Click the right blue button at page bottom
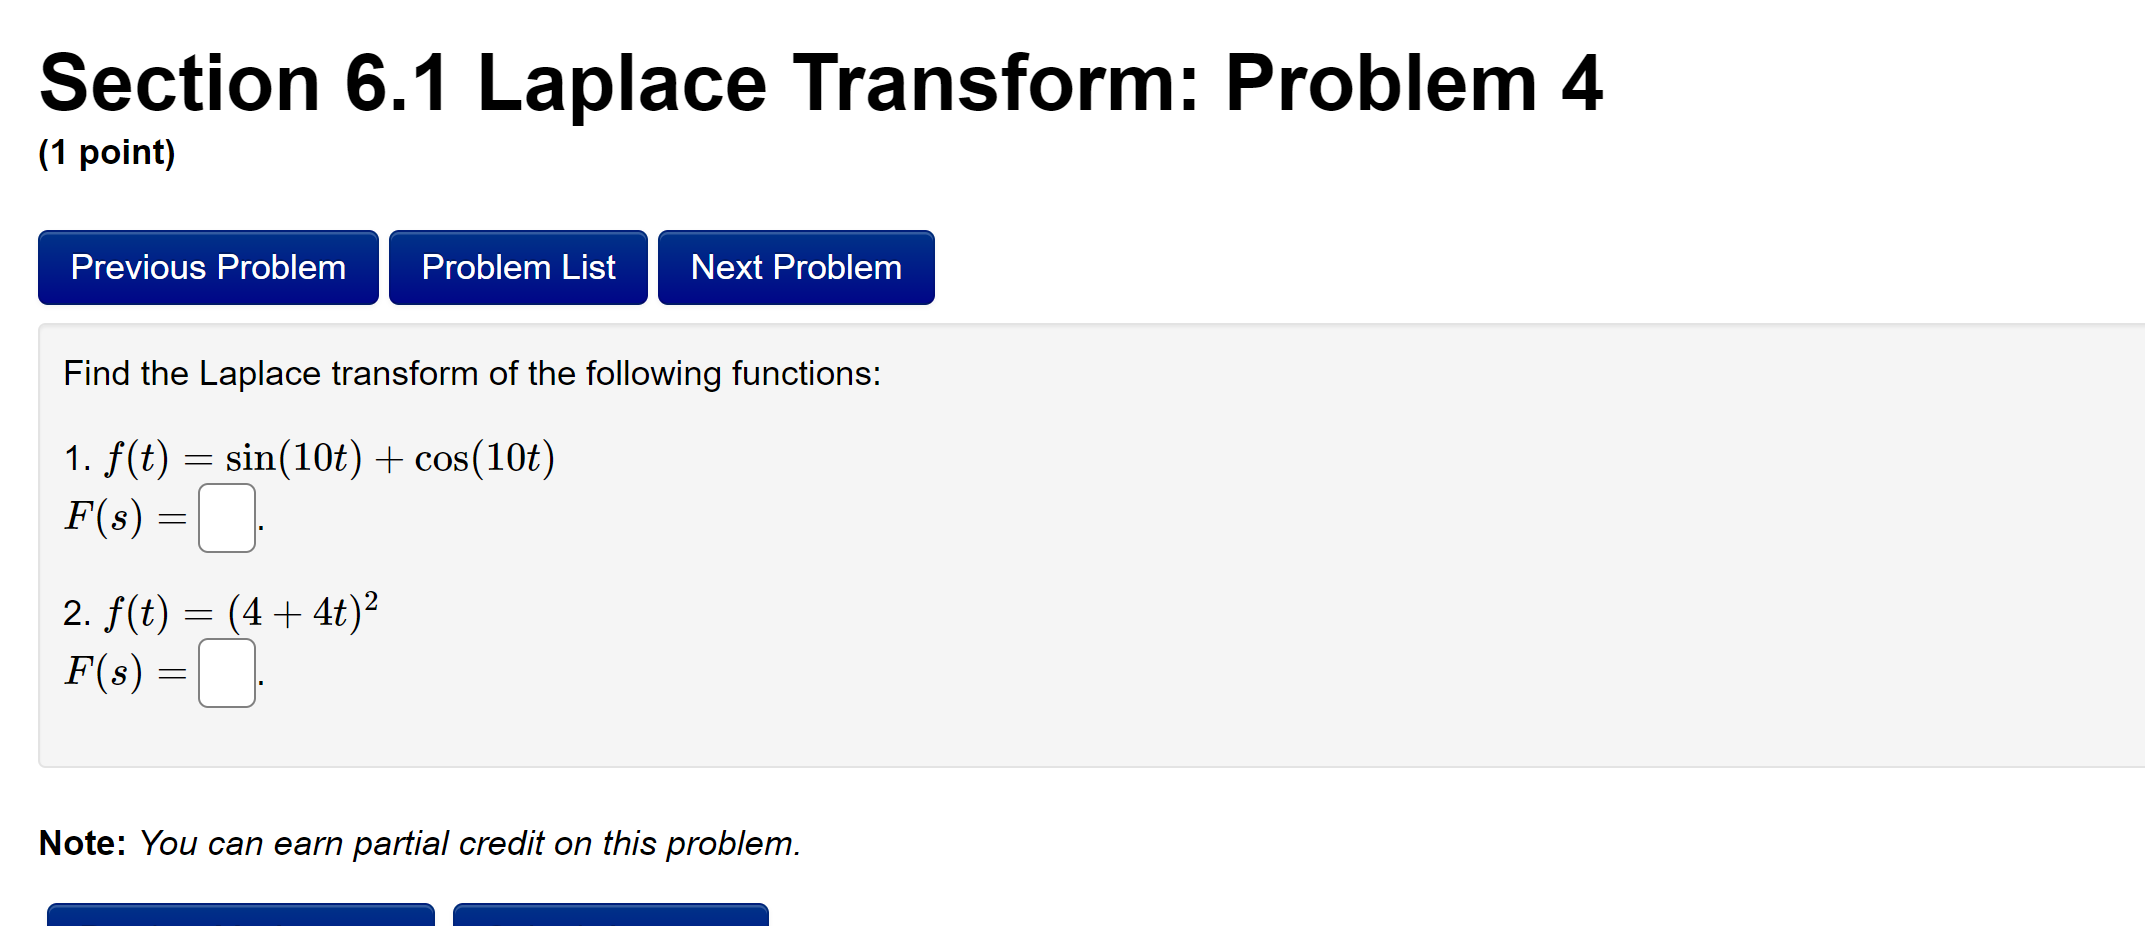 pyautogui.click(x=610, y=915)
